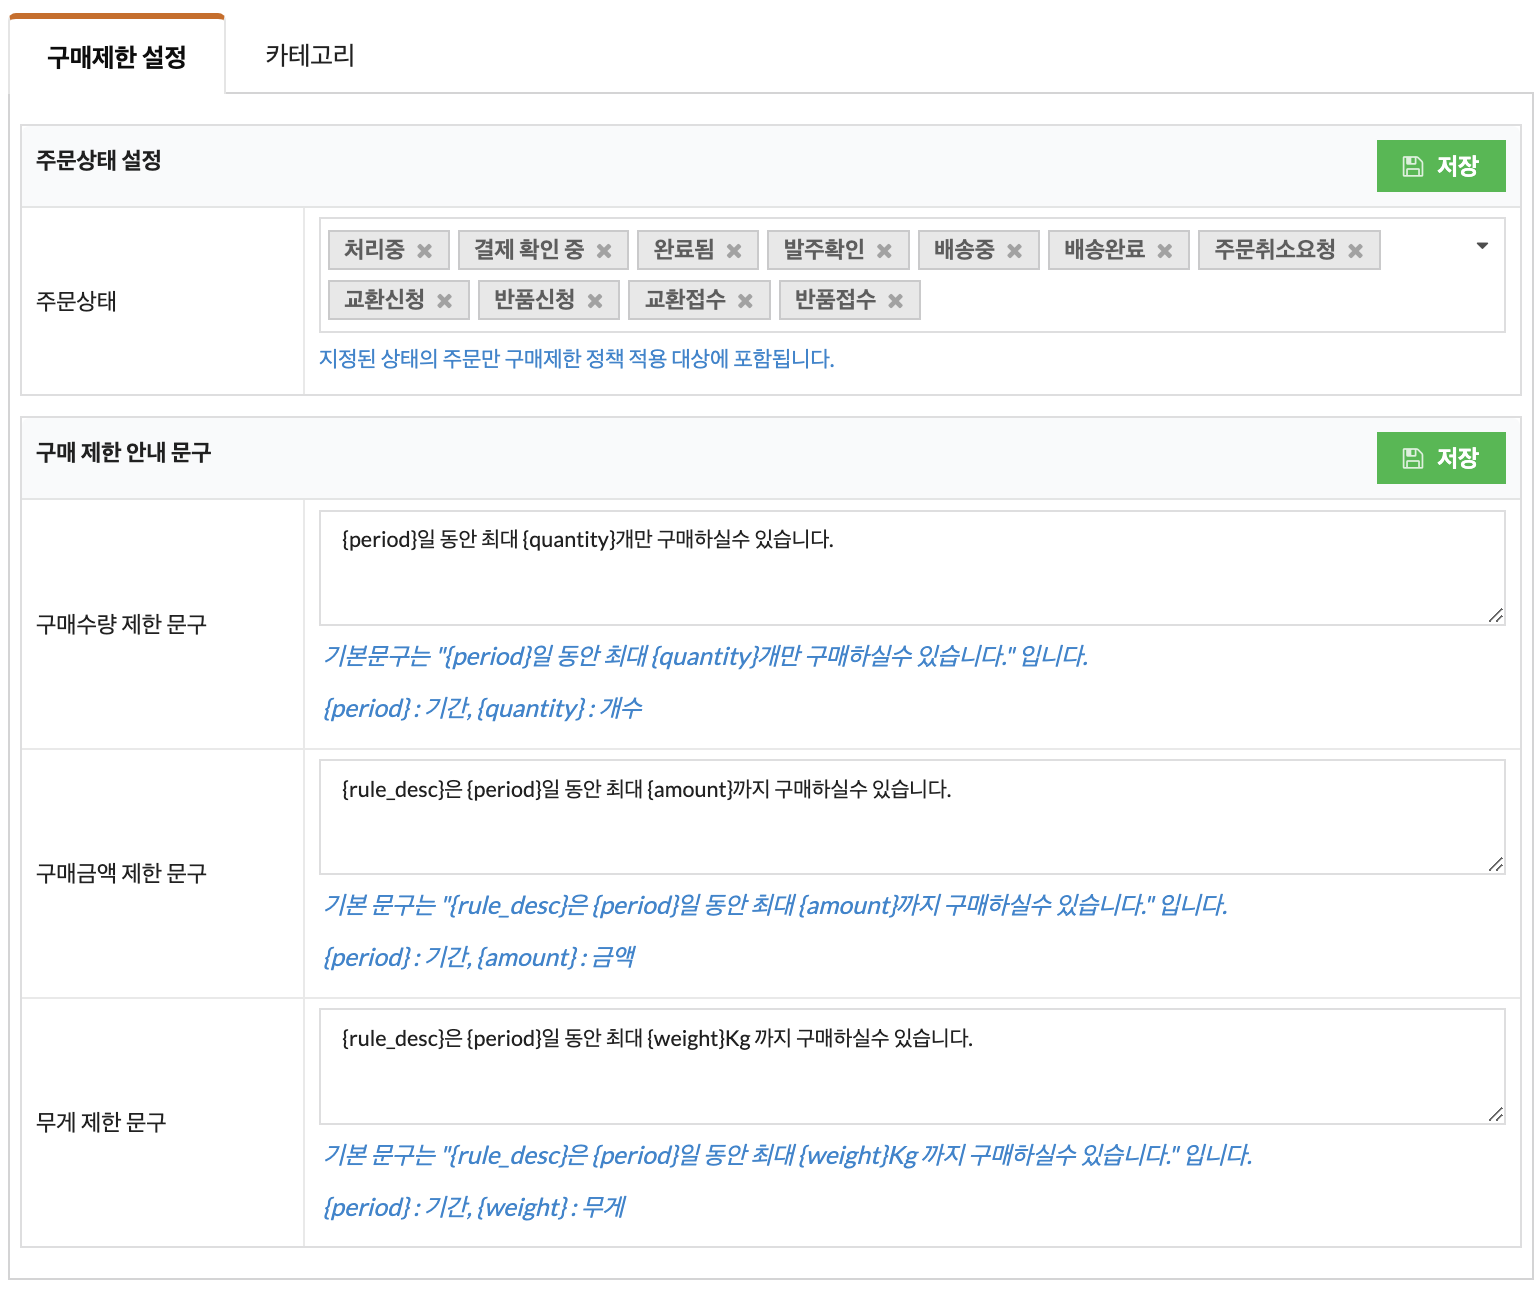Switch to the 카테고리 tab

click(x=310, y=56)
